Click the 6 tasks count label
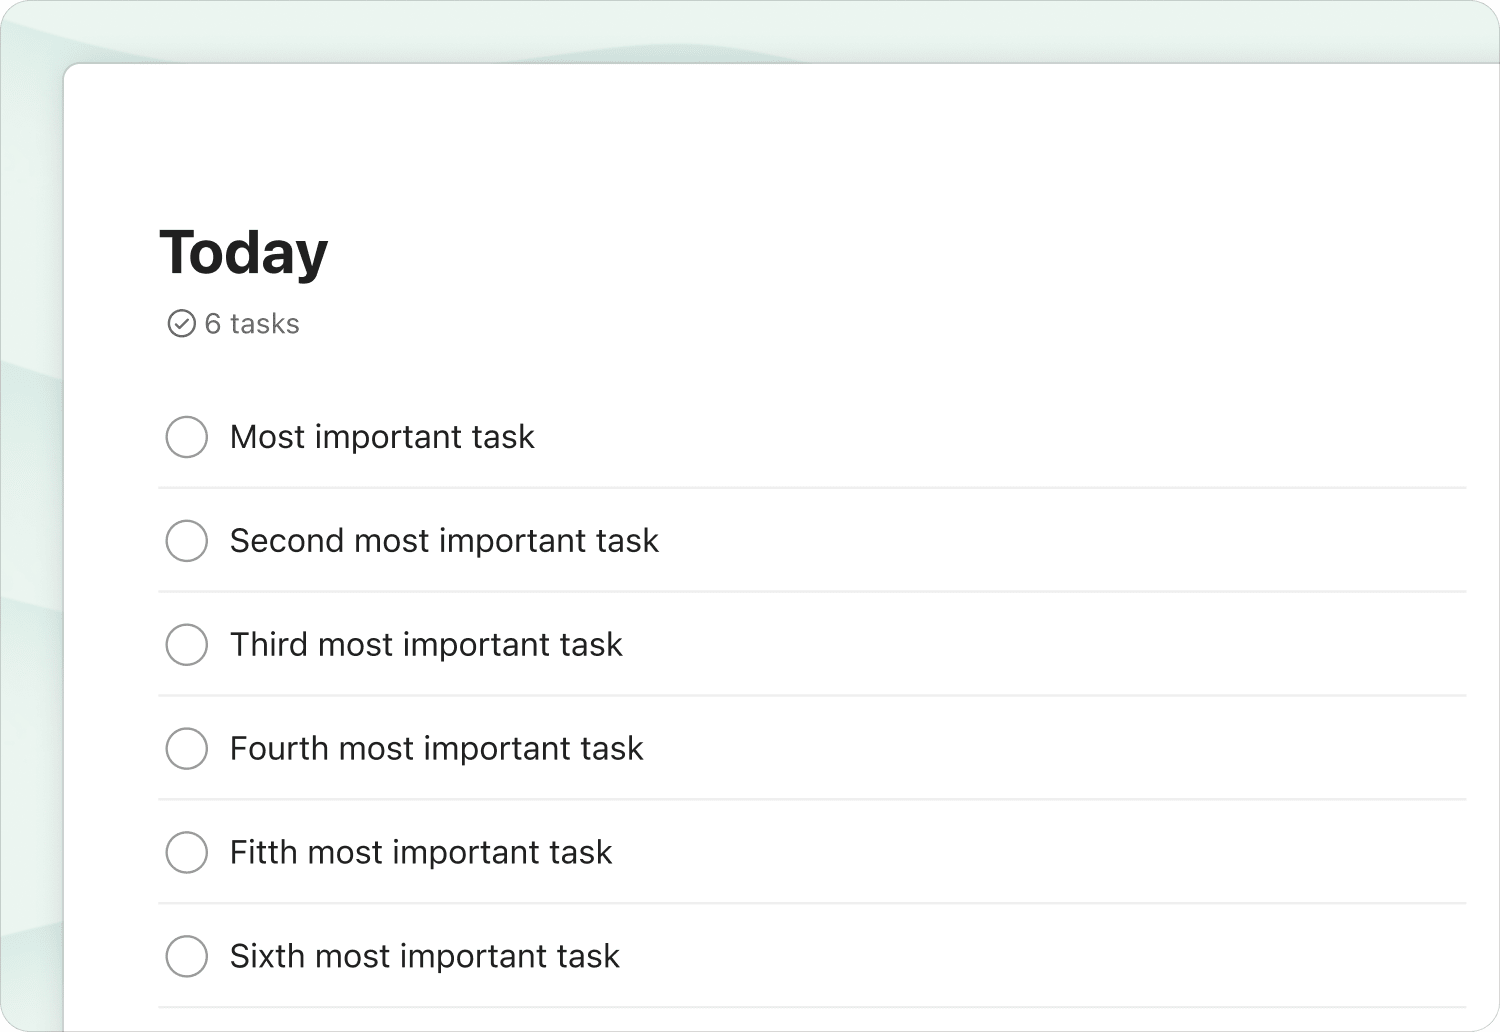Viewport: 1500px width, 1032px height. pos(252,324)
